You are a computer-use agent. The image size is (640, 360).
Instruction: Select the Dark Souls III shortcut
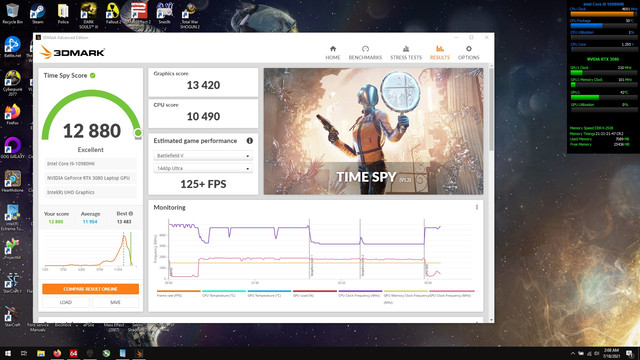(x=88, y=16)
